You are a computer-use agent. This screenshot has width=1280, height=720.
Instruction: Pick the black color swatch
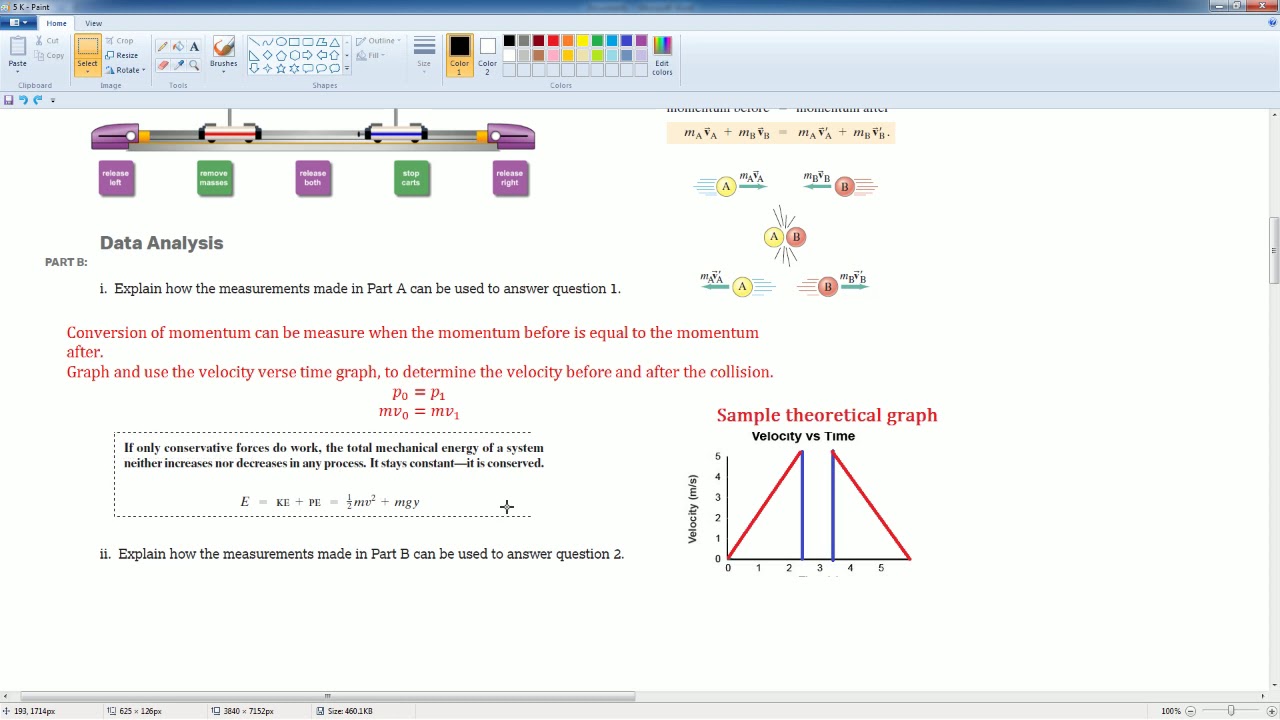[x=509, y=41]
